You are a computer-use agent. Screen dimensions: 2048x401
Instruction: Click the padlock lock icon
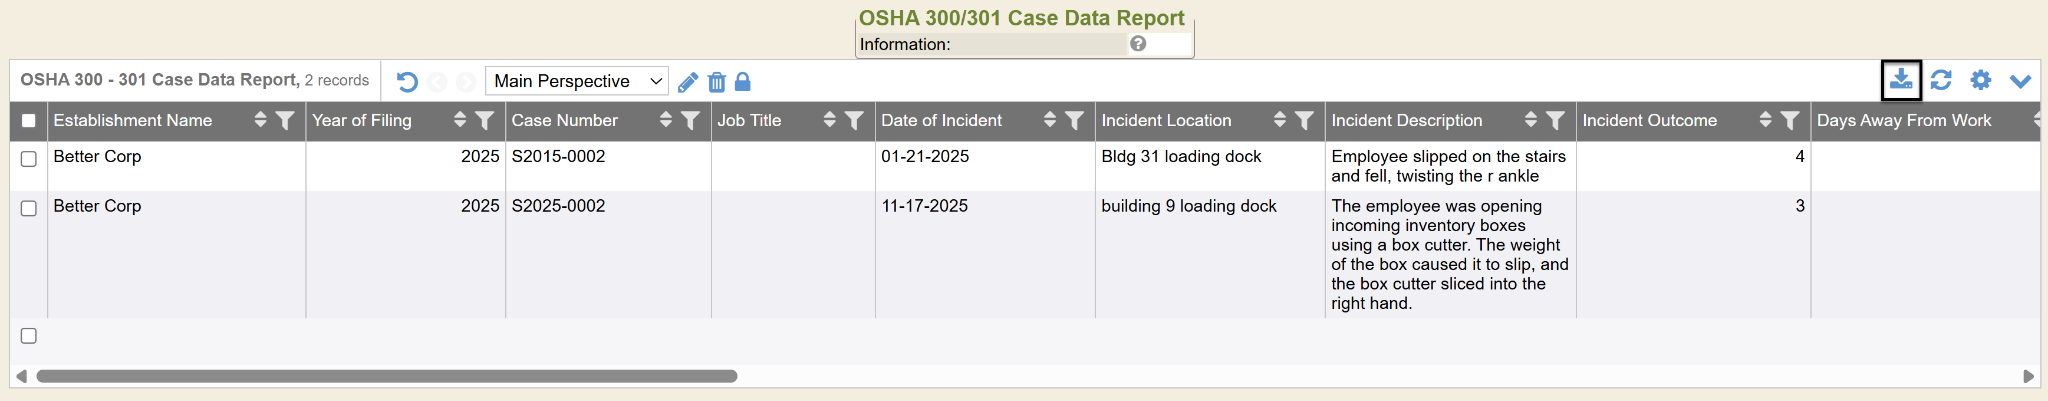pos(742,82)
